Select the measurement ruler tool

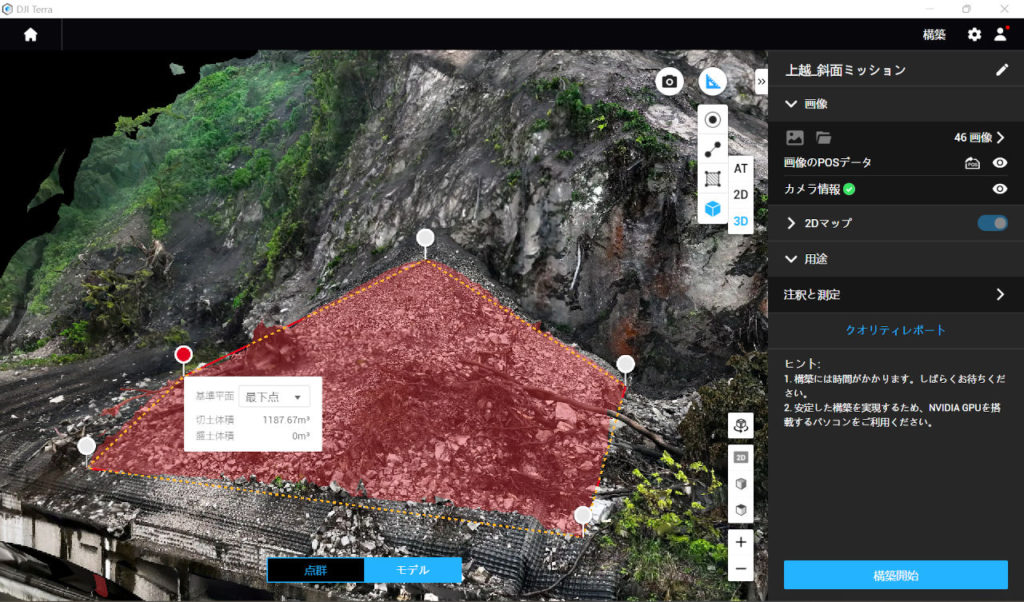[x=712, y=80]
